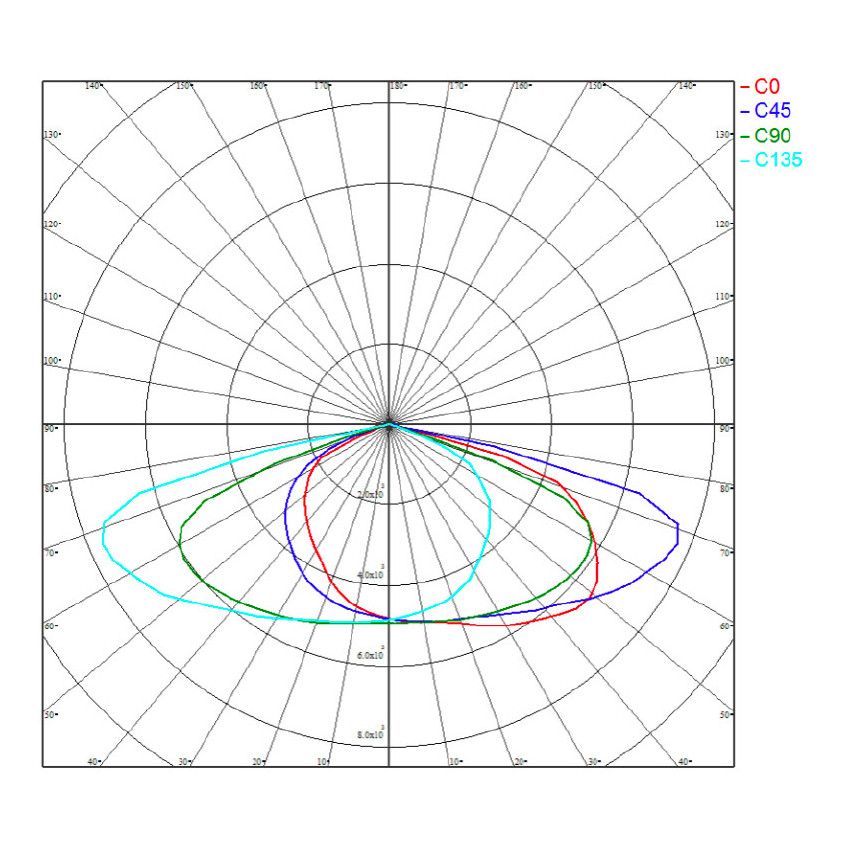
Task: Click the 2.0x10³ radial scale label
Action: click(x=371, y=492)
